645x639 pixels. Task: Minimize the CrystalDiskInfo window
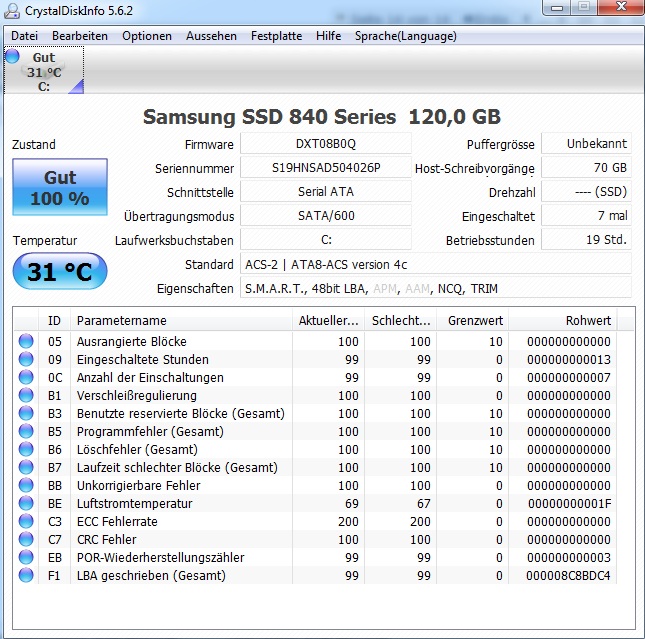(x=557, y=8)
